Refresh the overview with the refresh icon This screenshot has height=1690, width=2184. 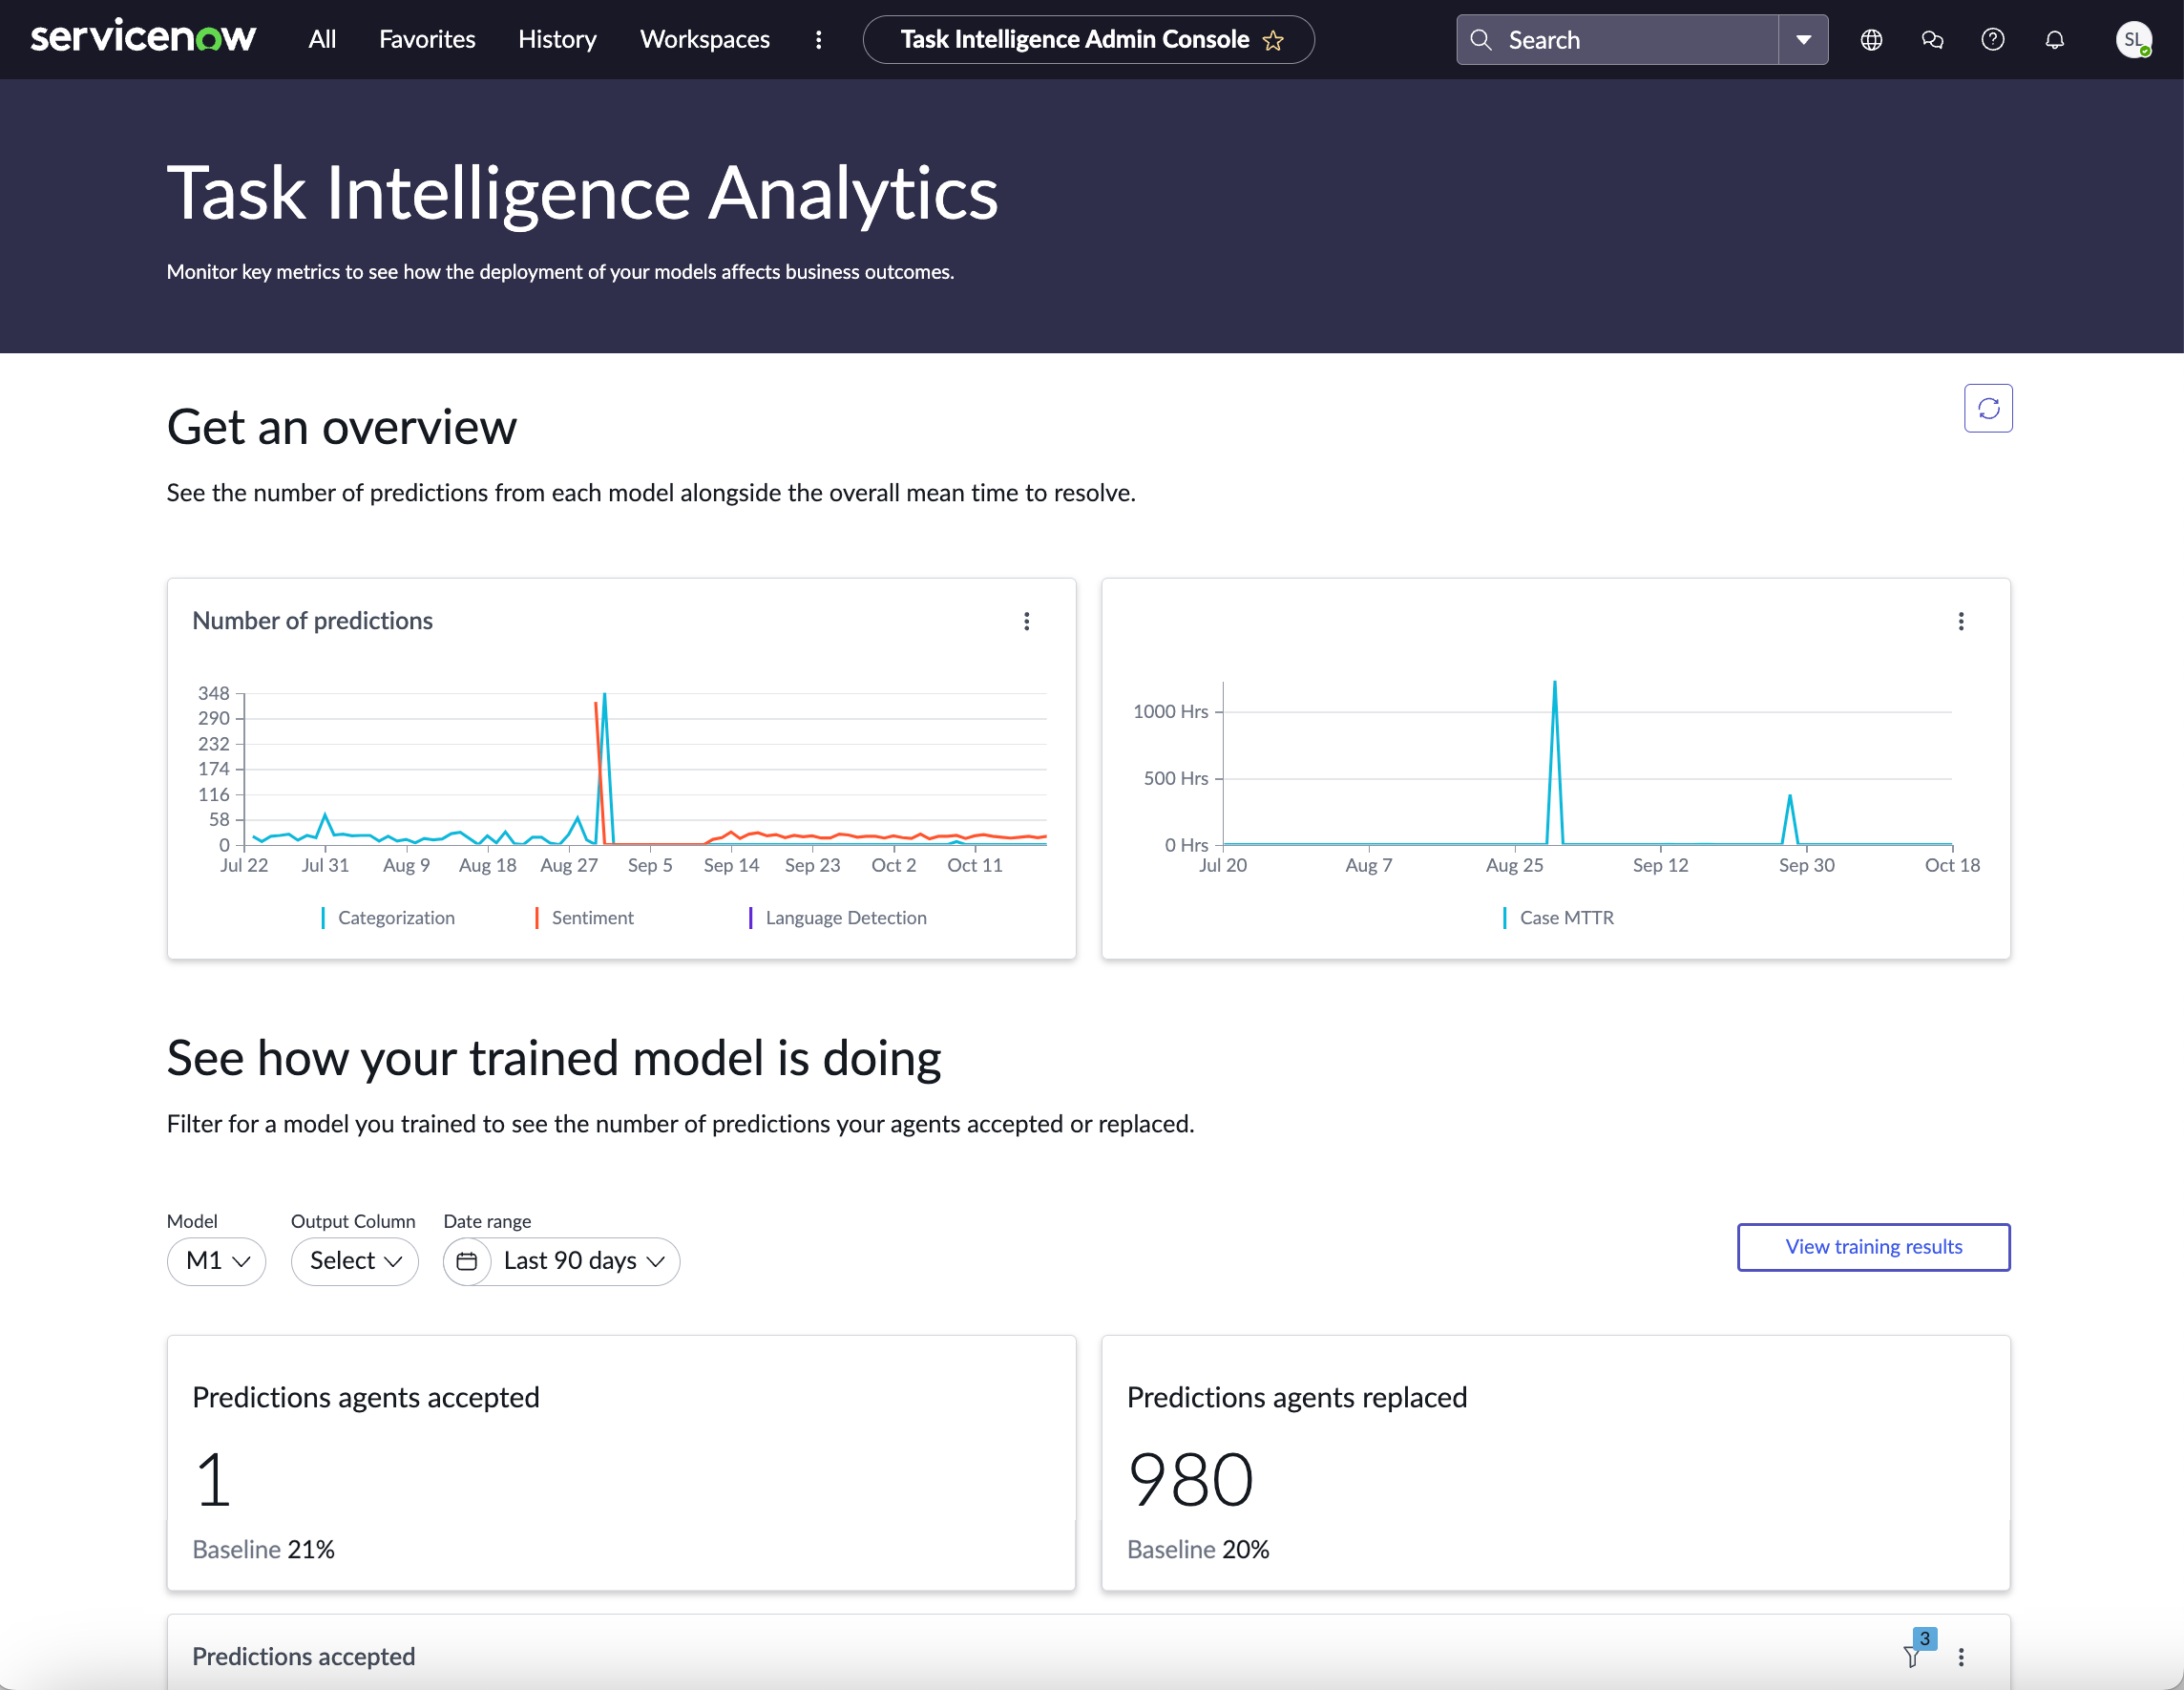(x=1988, y=408)
